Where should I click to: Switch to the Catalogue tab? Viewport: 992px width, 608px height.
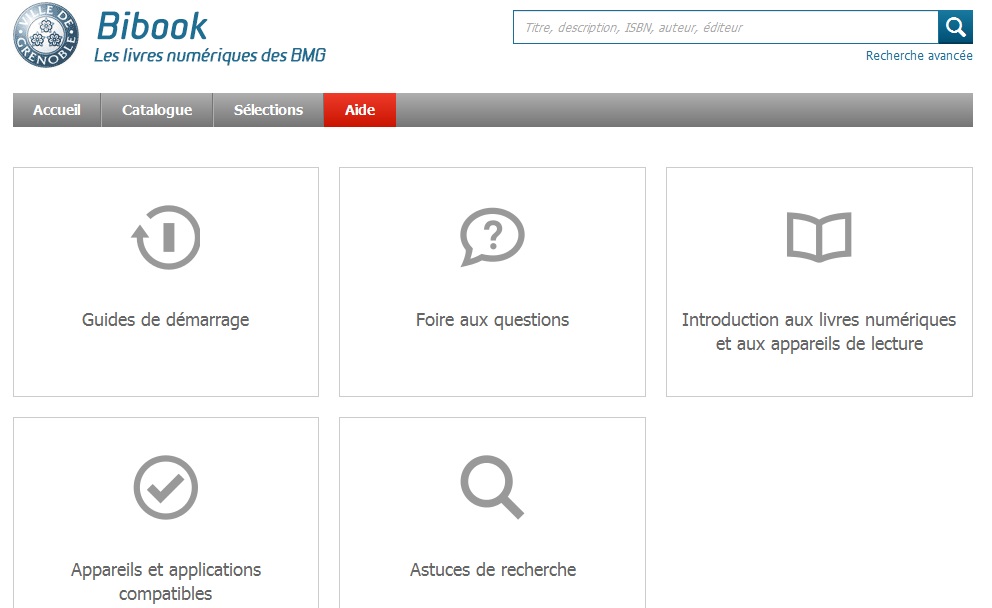[157, 110]
